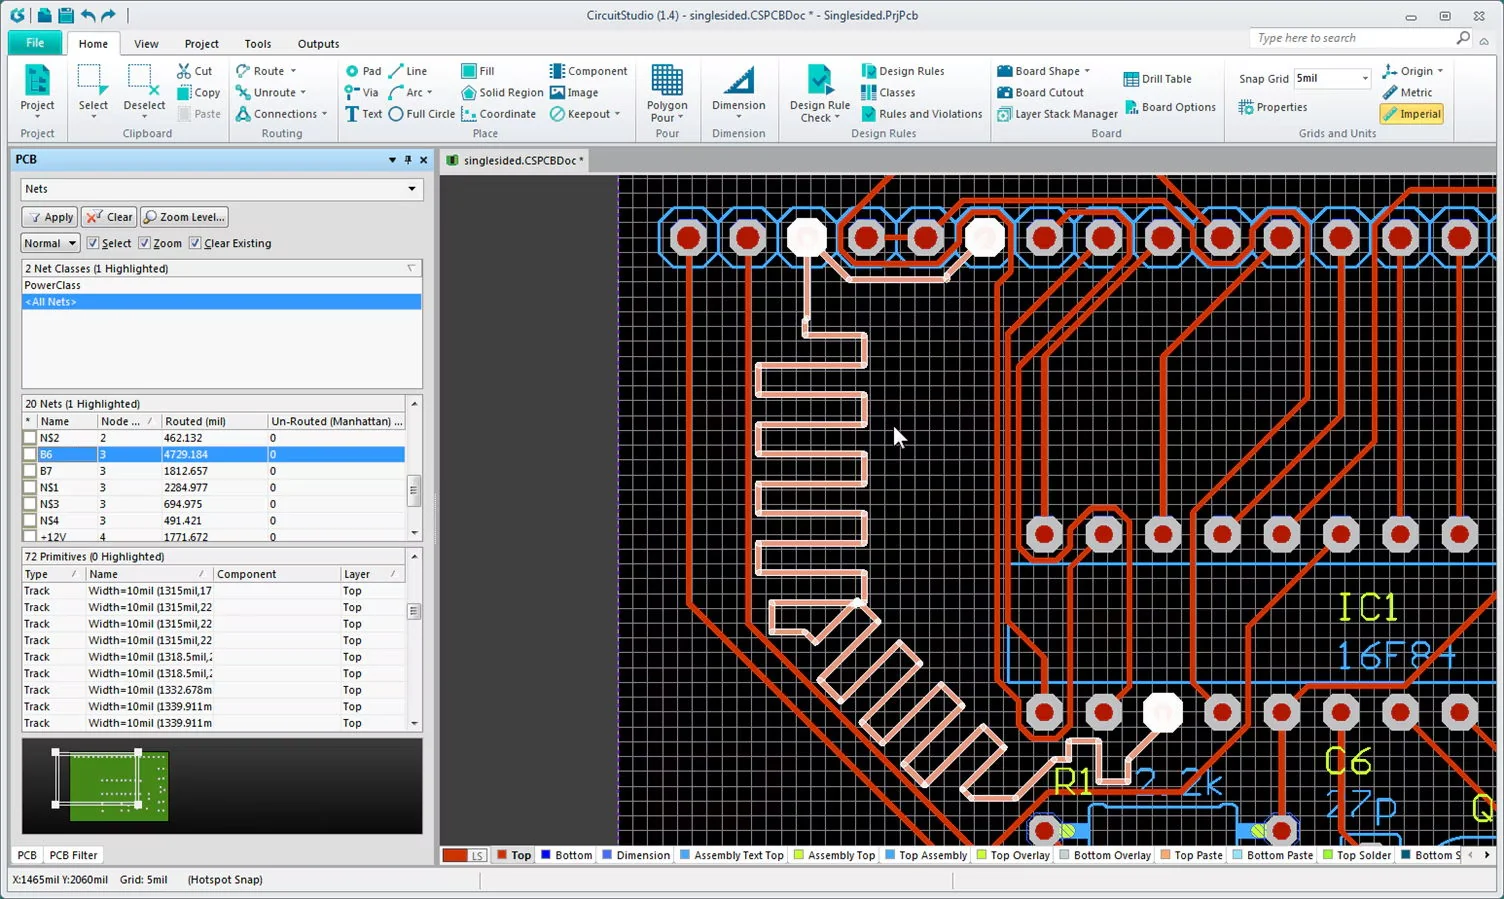Click the Apply button in PCB panel
This screenshot has height=899, width=1504.
pos(49,217)
